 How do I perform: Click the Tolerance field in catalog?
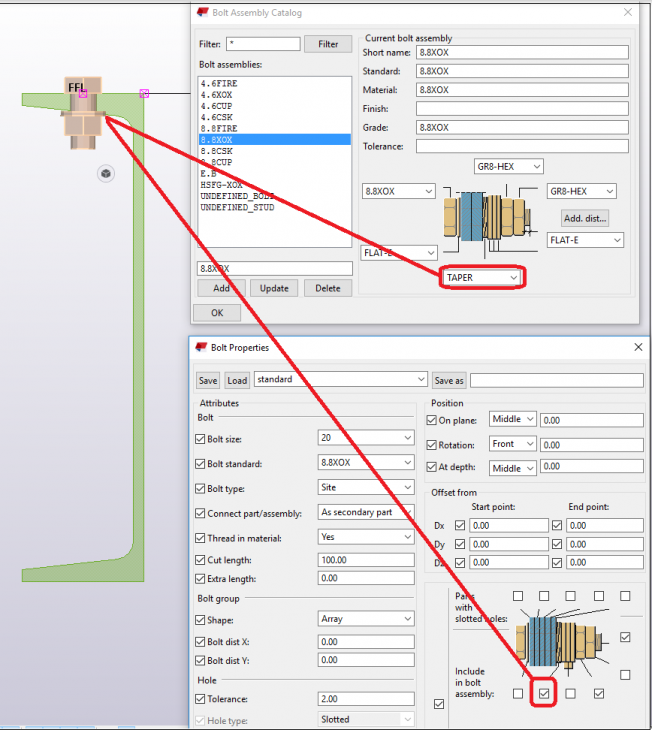click(522, 146)
